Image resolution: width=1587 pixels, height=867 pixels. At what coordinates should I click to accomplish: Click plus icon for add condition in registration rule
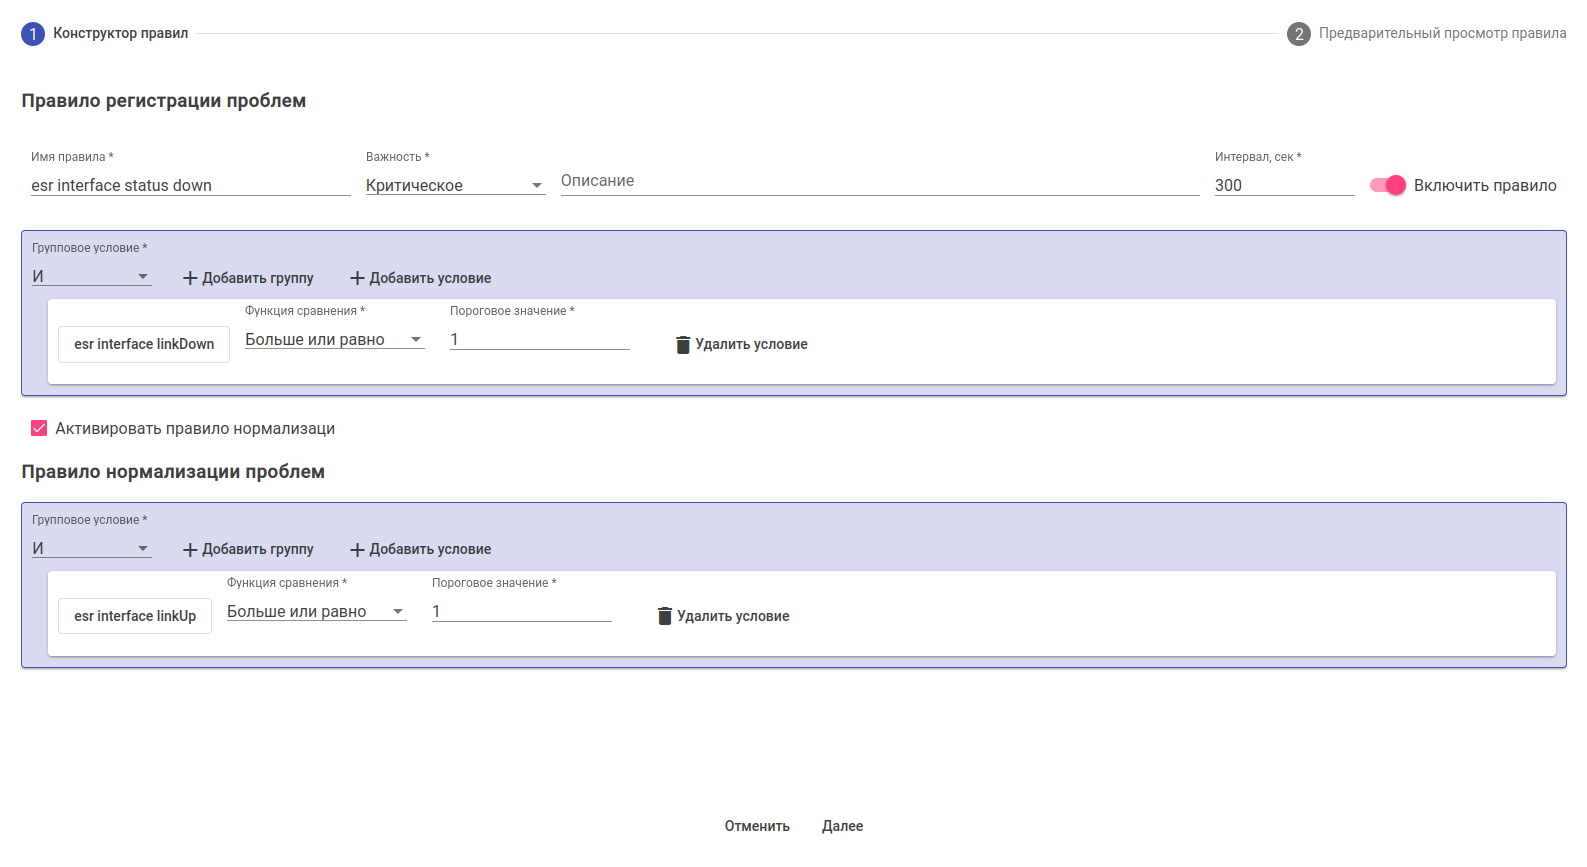(357, 279)
